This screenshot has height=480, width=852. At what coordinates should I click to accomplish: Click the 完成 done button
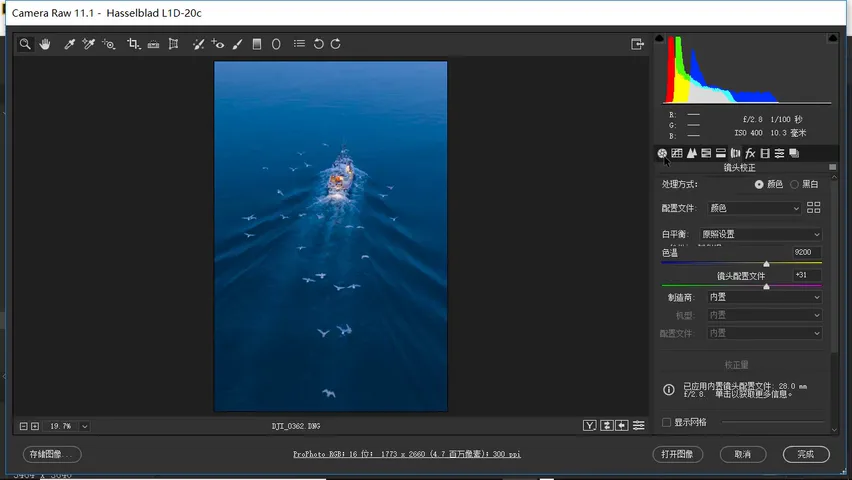coord(806,454)
